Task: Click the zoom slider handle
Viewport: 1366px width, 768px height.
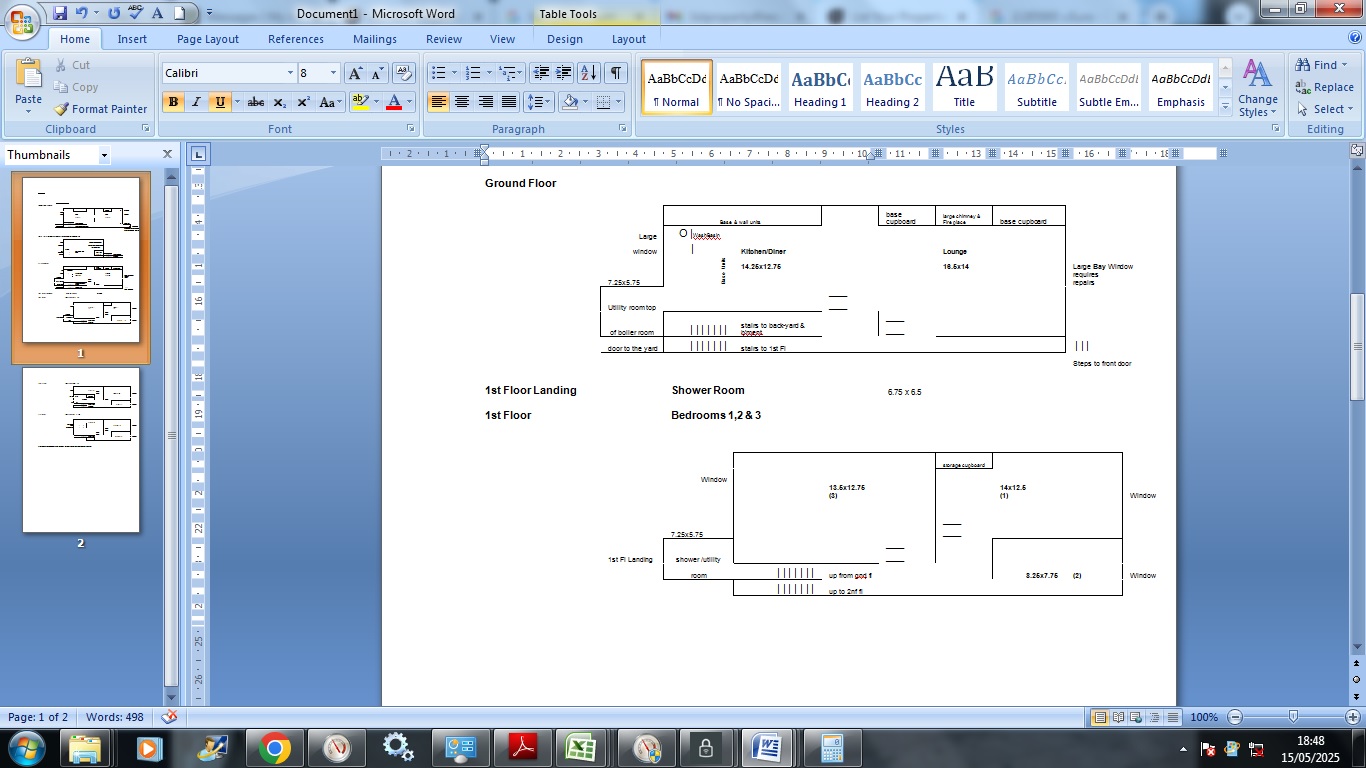Action: tap(1293, 717)
